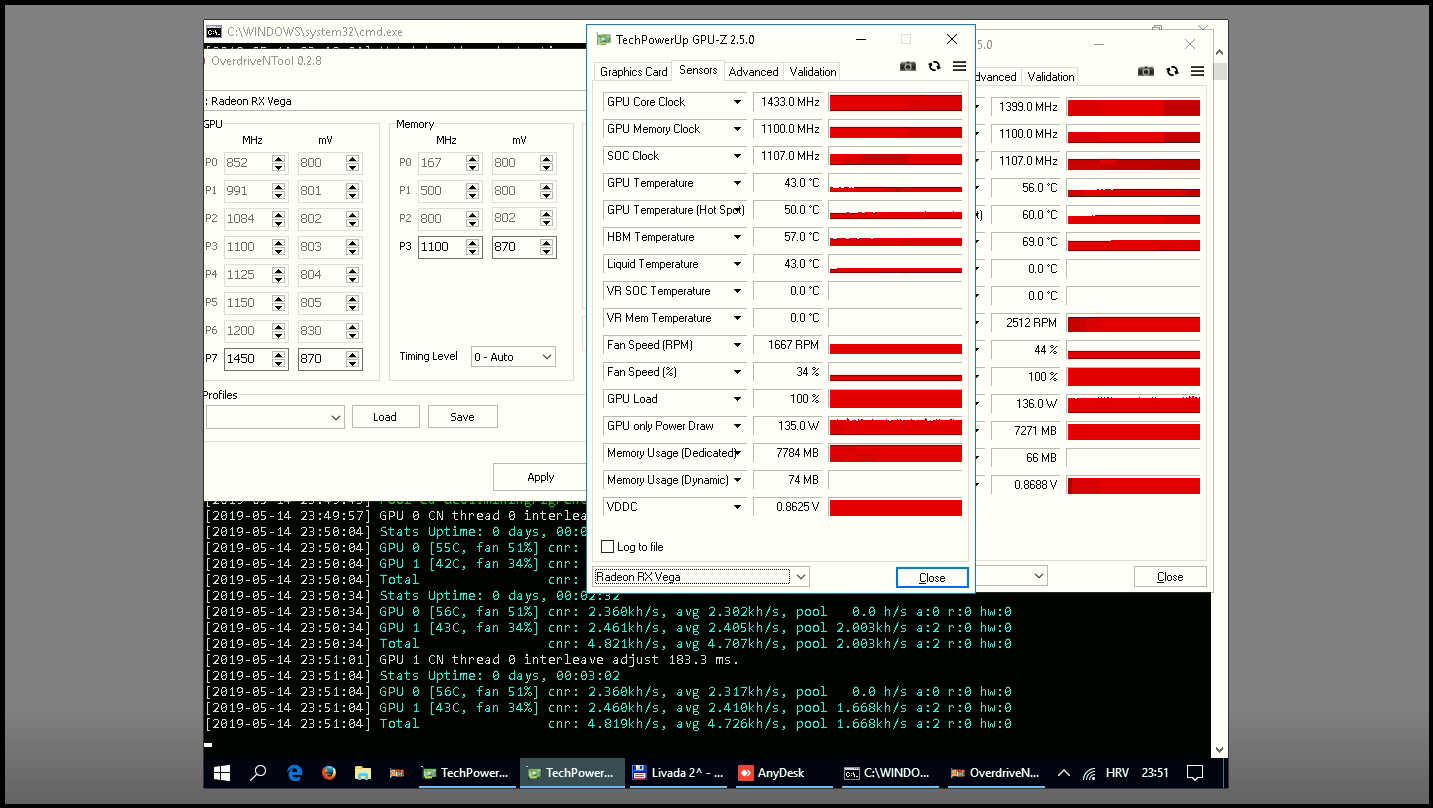Open File Explorer from the taskbar
Image resolution: width=1433 pixels, height=808 pixels.
pos(363,772)
